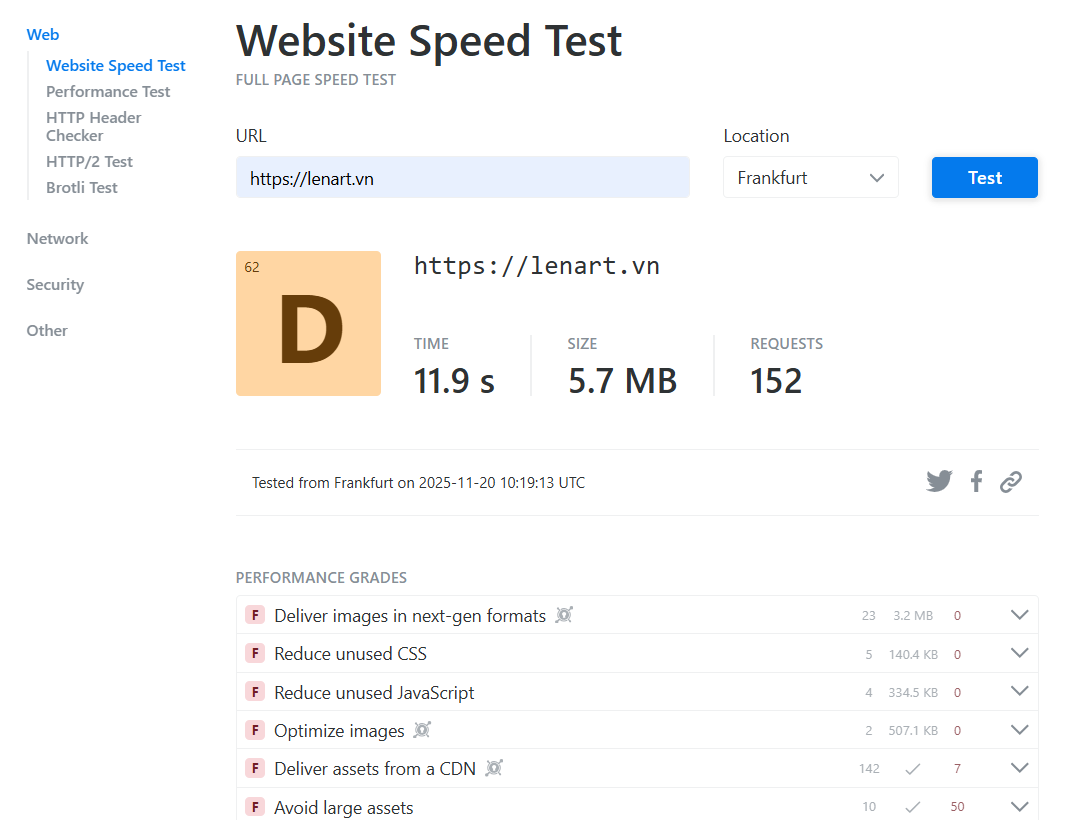The width and height of the screenshot is (1071, 820).
Task: Click the F badge on Reduce unused JavaScript
Action: click(257, 691)
